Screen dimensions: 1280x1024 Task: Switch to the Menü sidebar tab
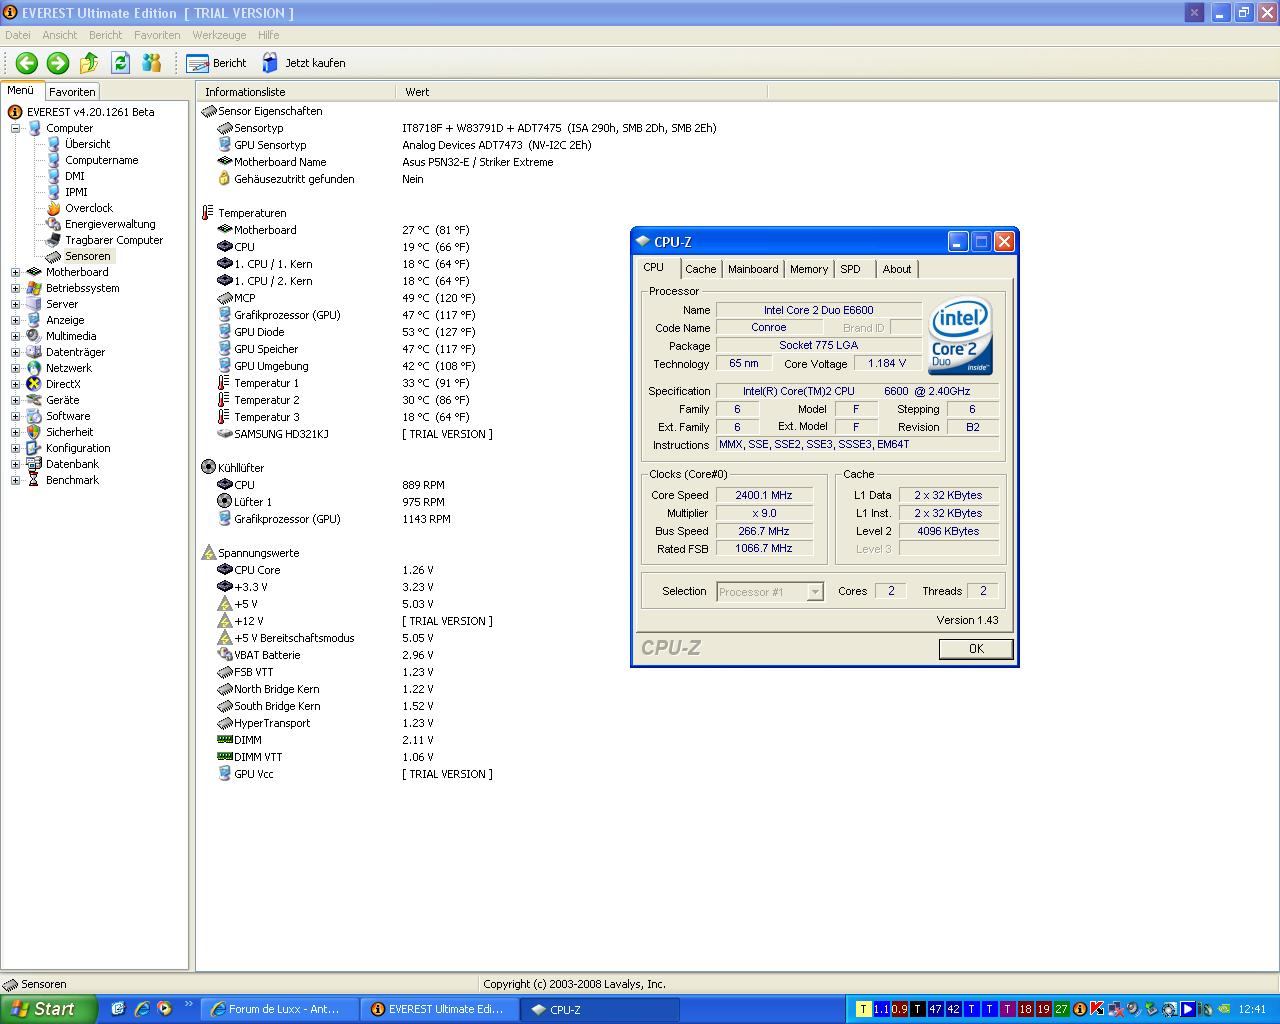(x=21, y=90)
